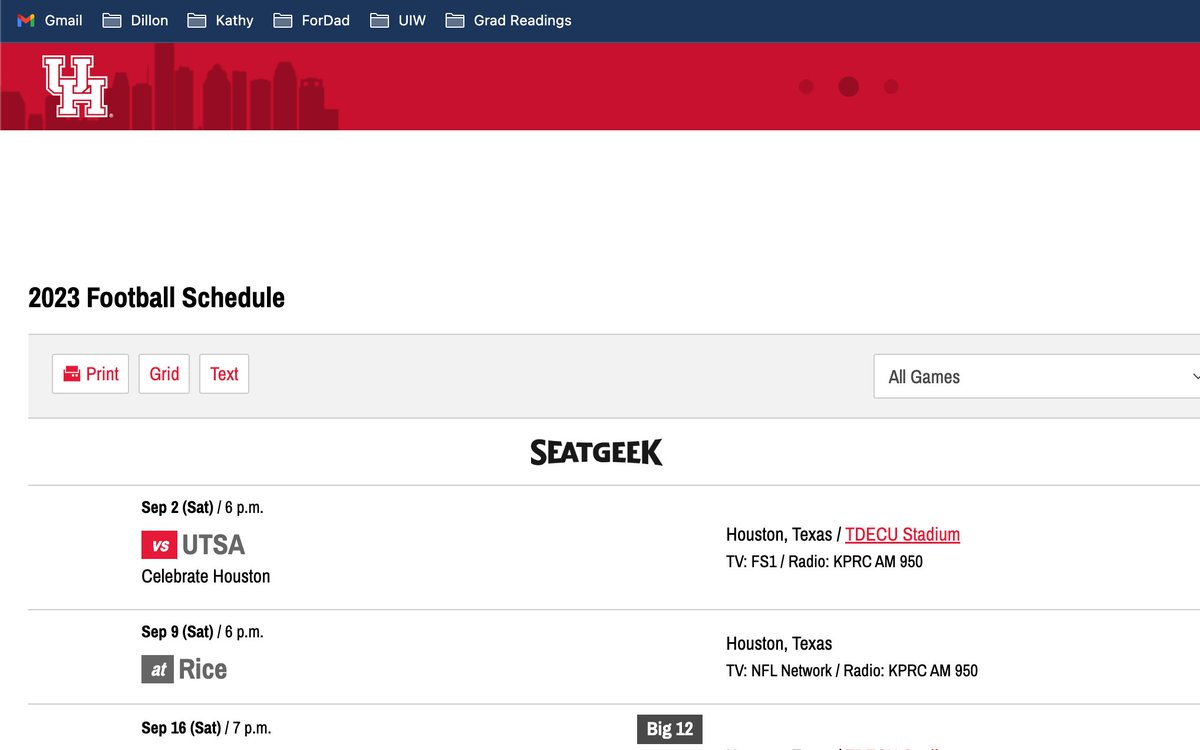This screenshot has height=750, width=1200.
Task: Open the TDECU Stadium link
Action: [x=902, y=534]
